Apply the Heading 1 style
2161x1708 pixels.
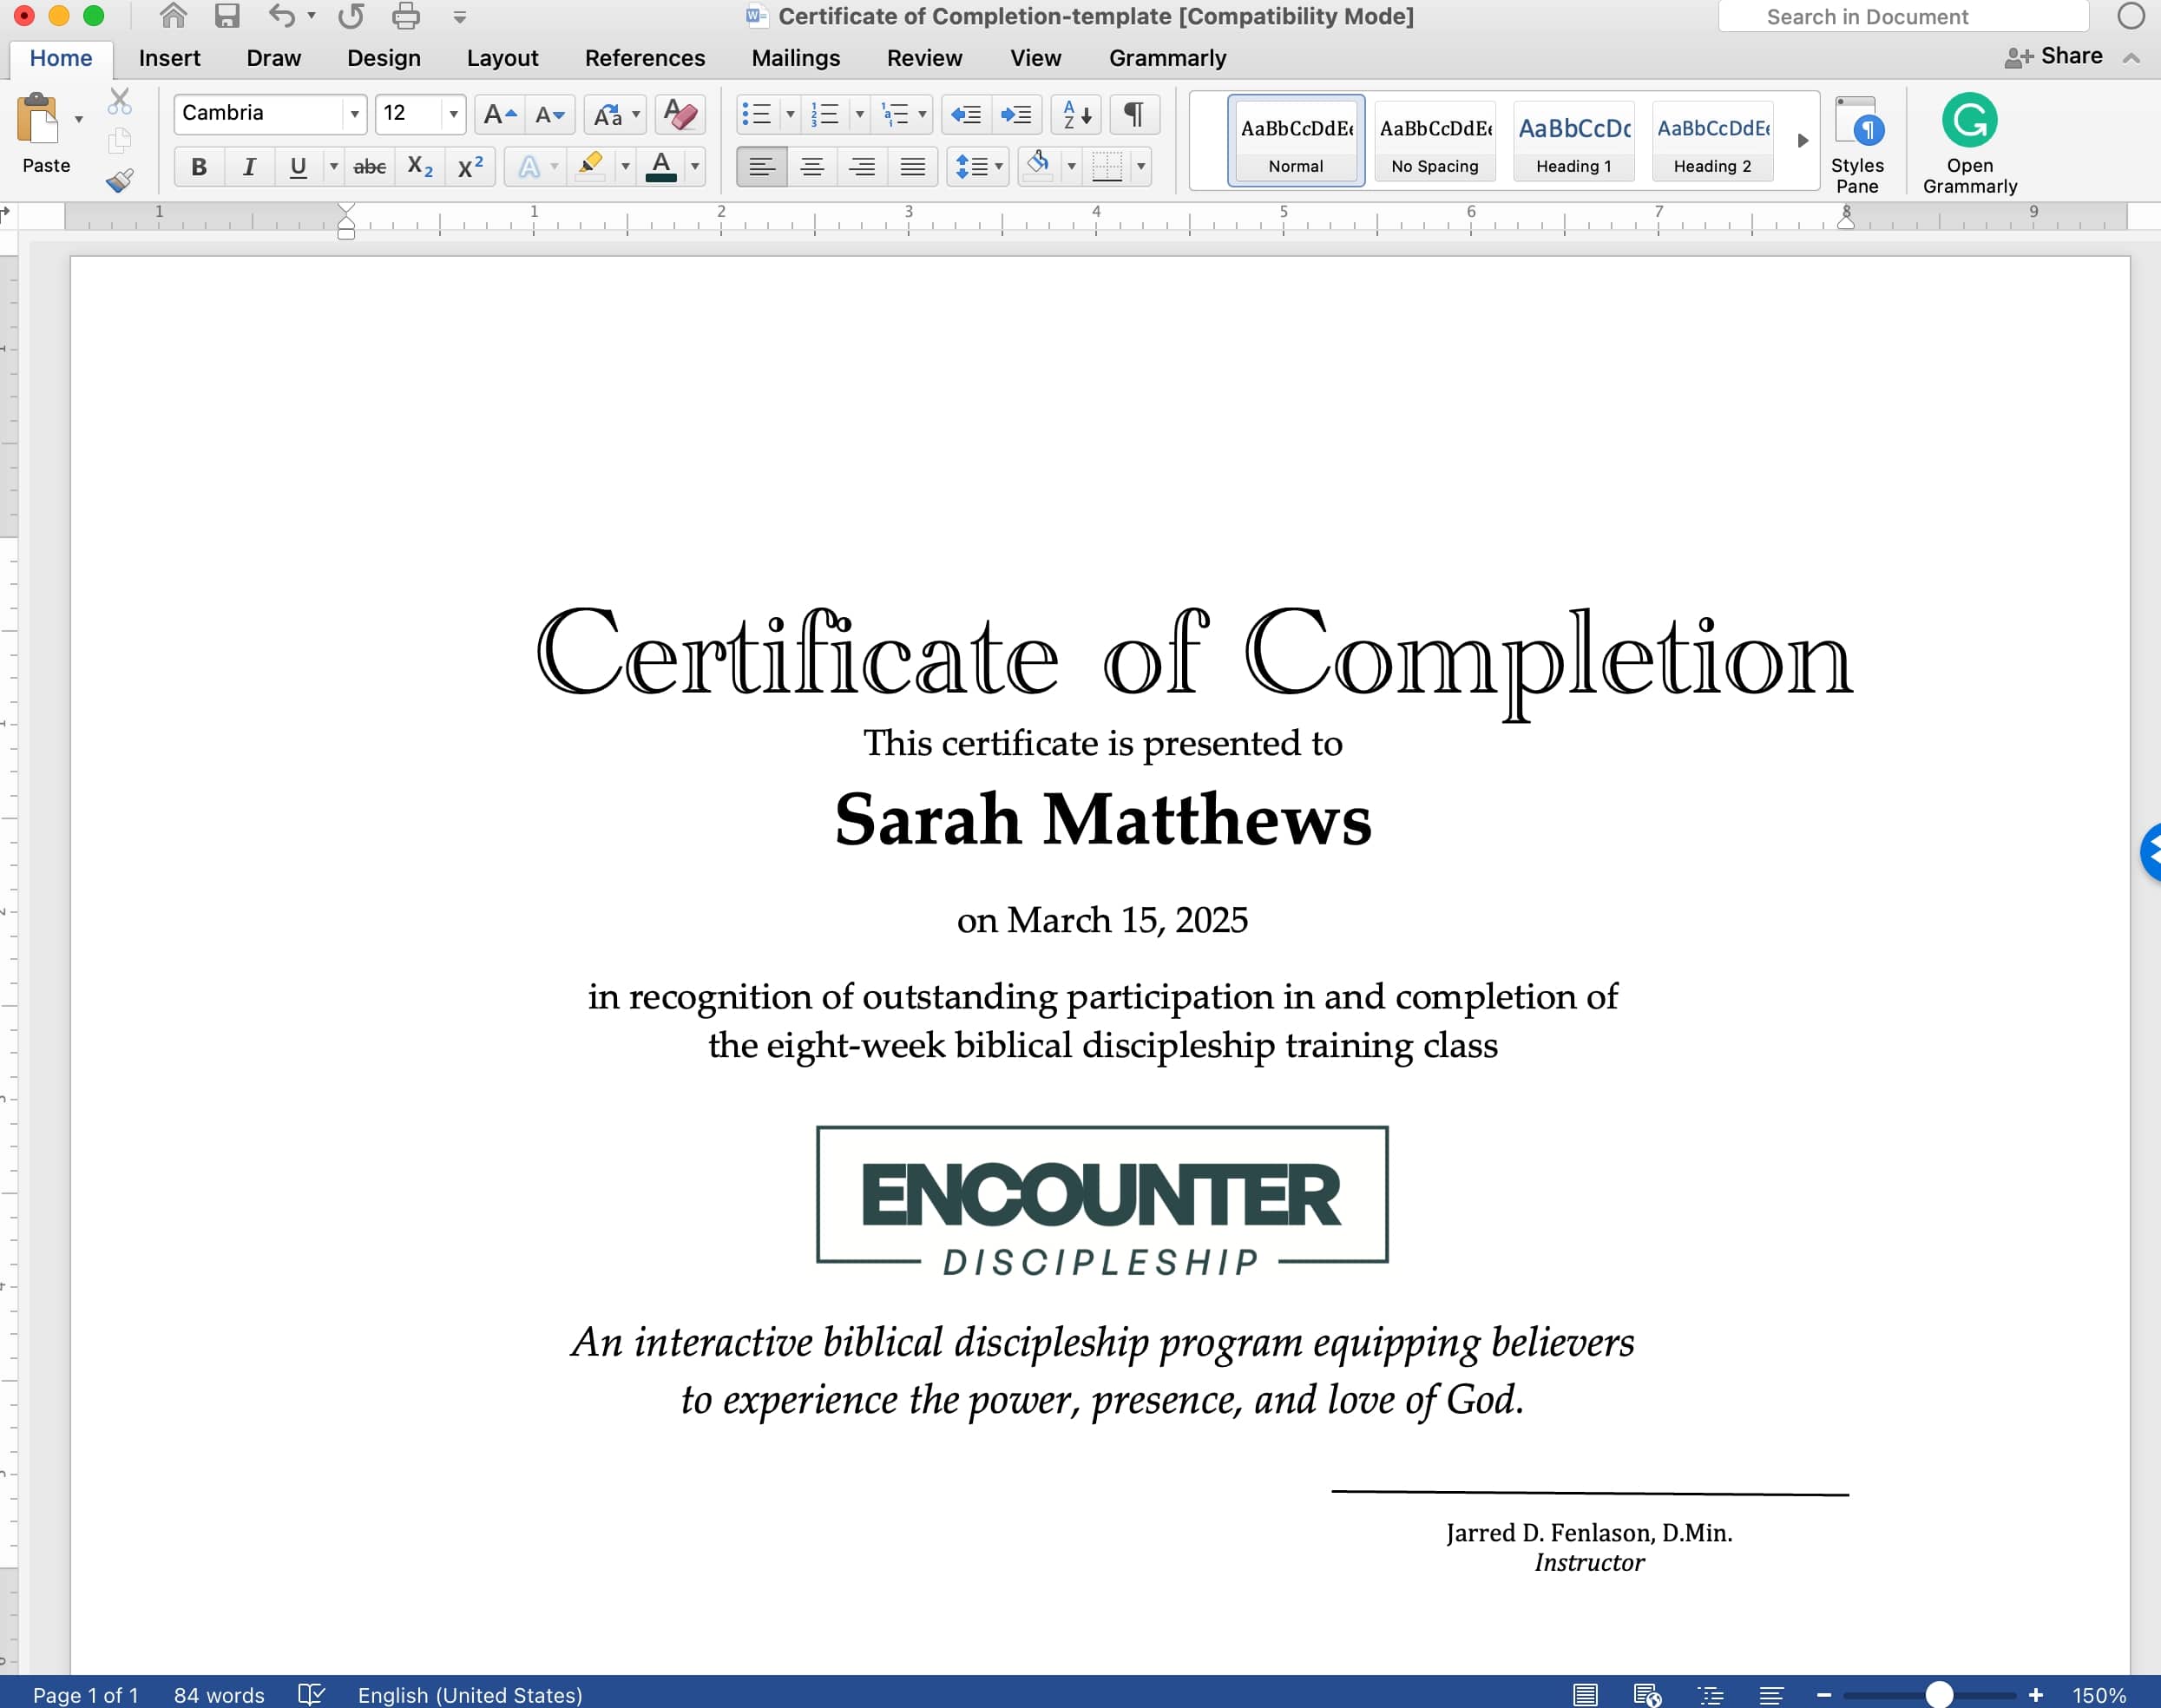point(1574,141)
